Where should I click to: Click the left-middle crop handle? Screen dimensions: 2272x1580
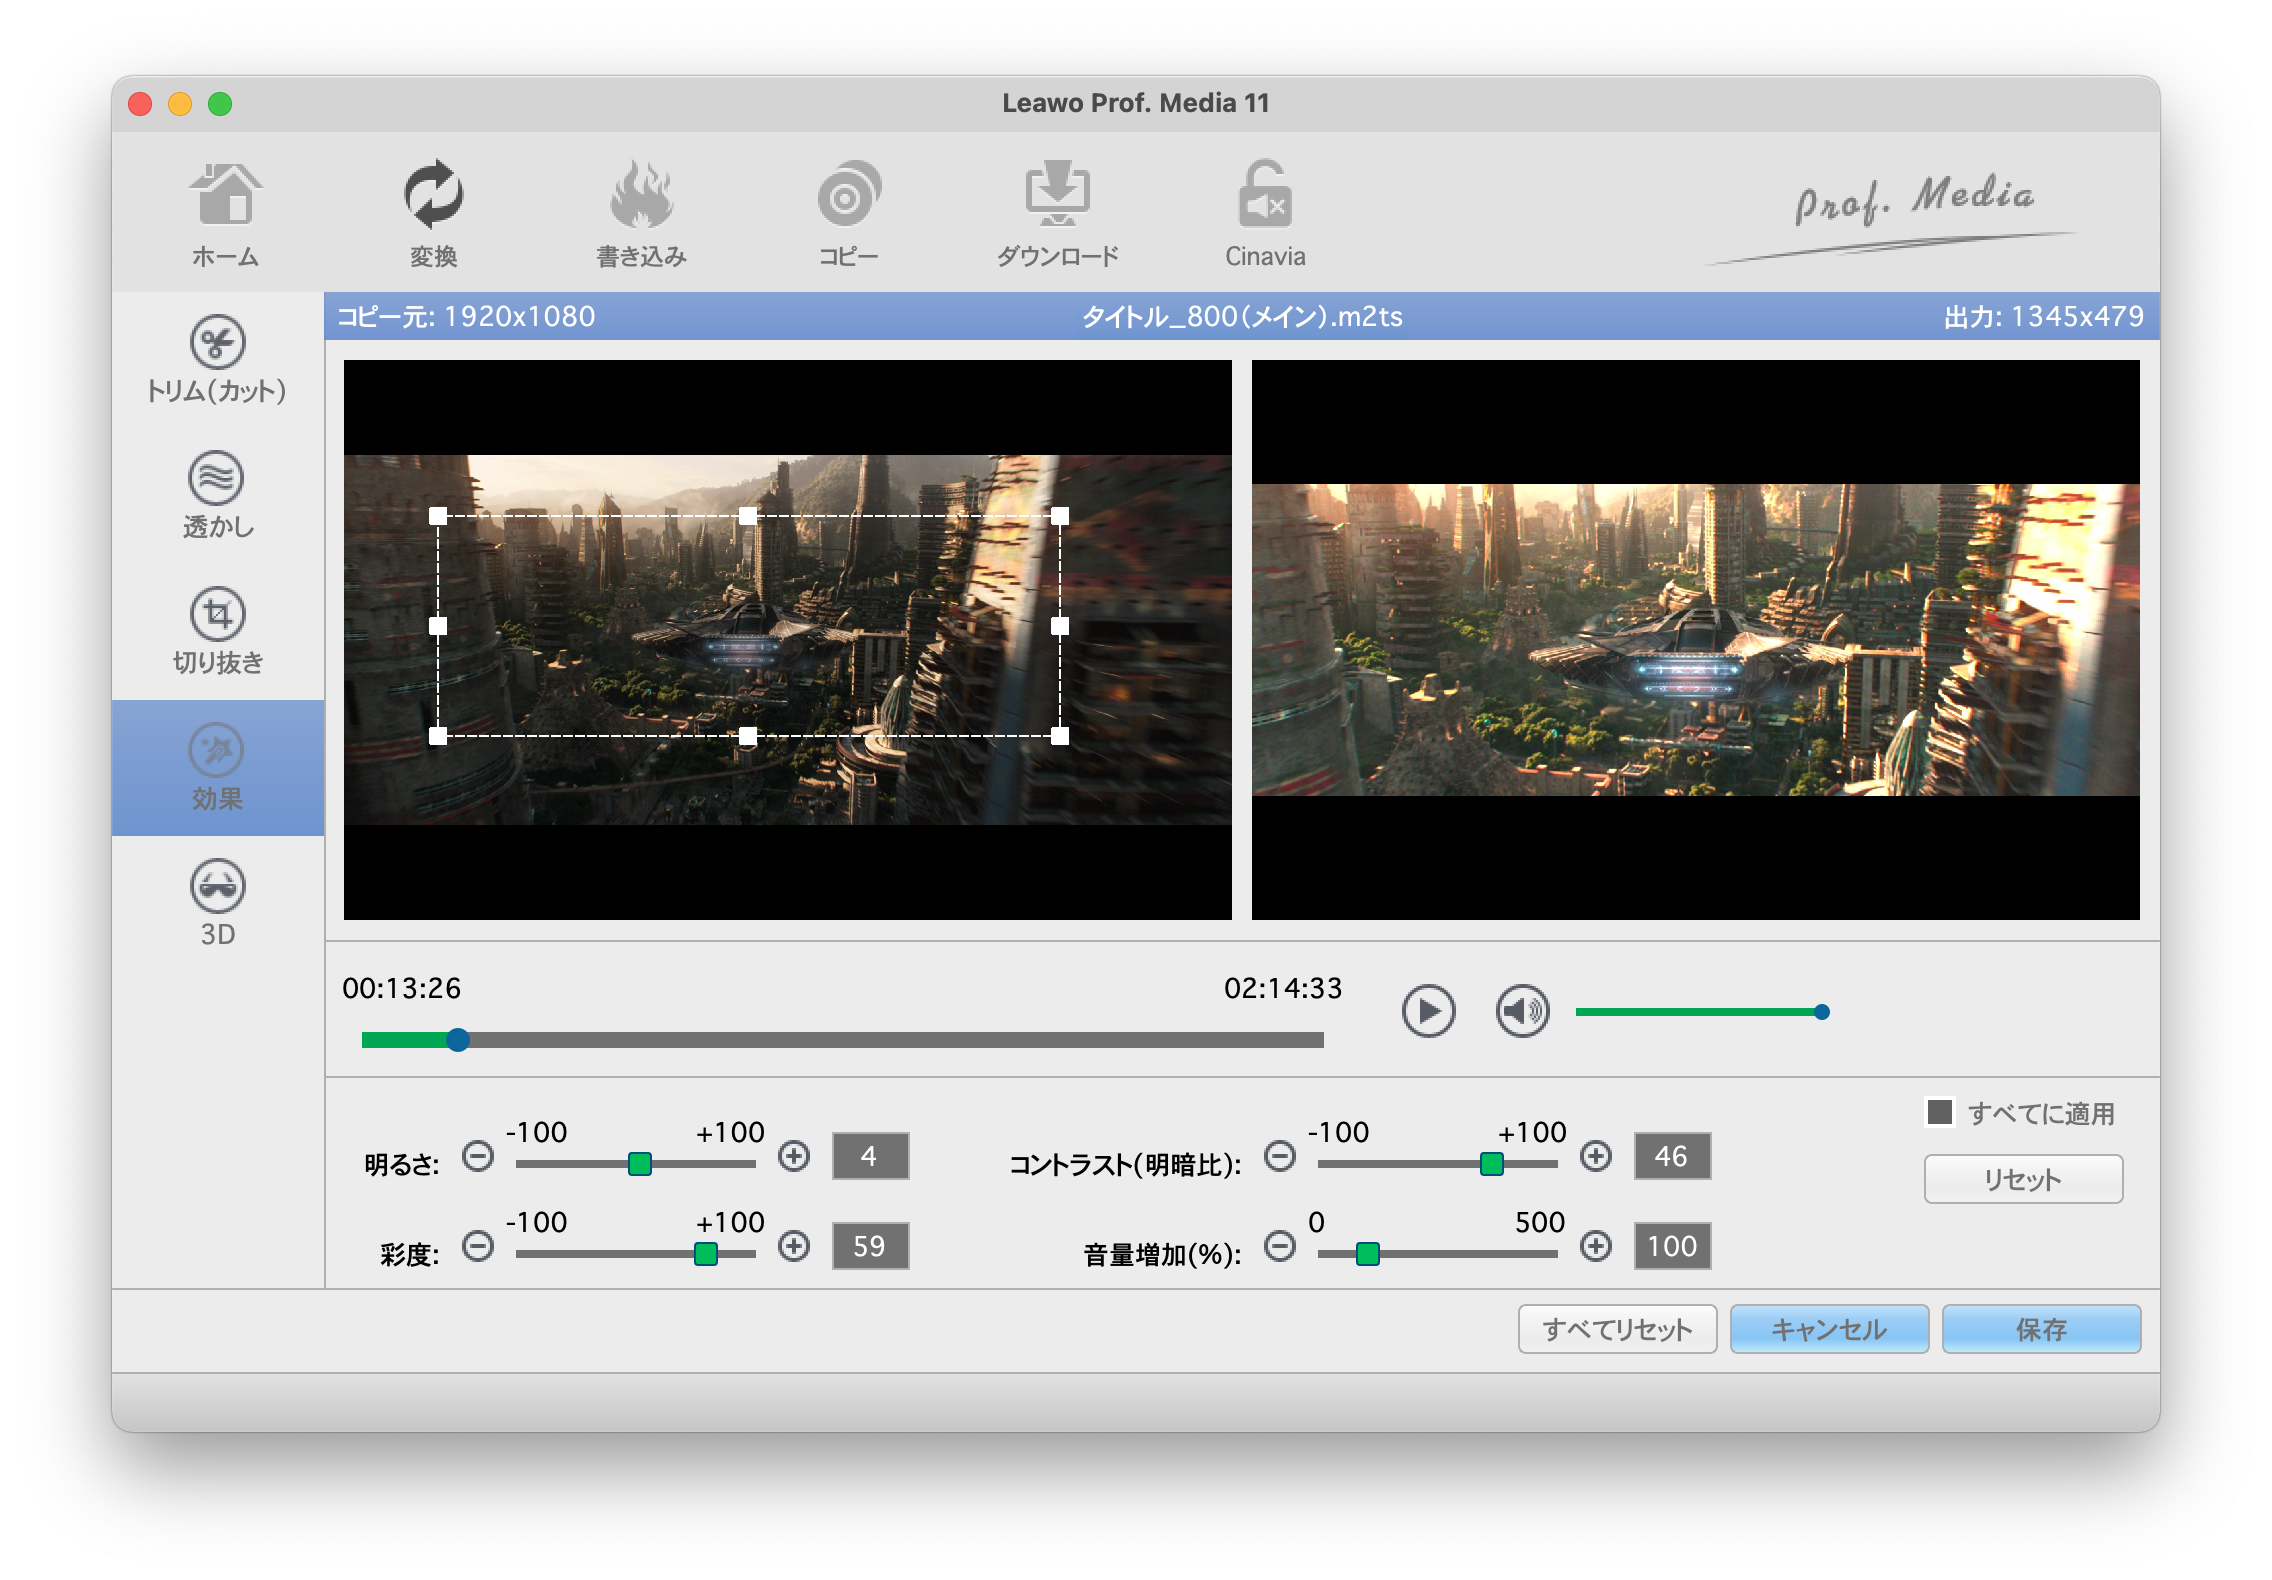tap(438, 626)
